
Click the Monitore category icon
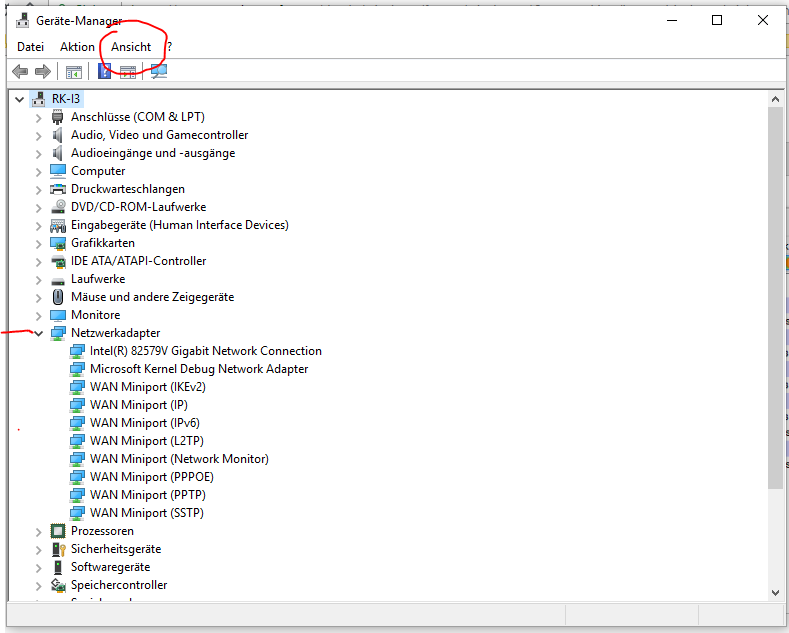click(58, 315)
